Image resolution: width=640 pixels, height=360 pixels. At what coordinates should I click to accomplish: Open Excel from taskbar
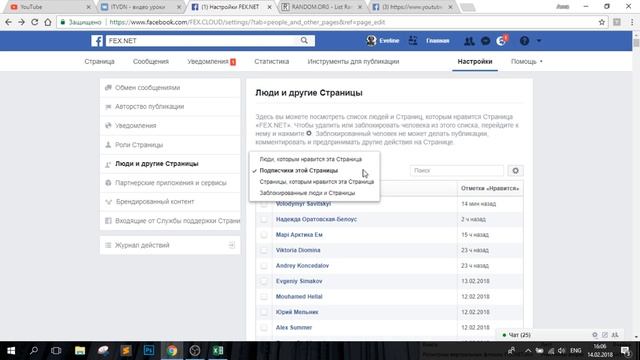pos(218,351)
